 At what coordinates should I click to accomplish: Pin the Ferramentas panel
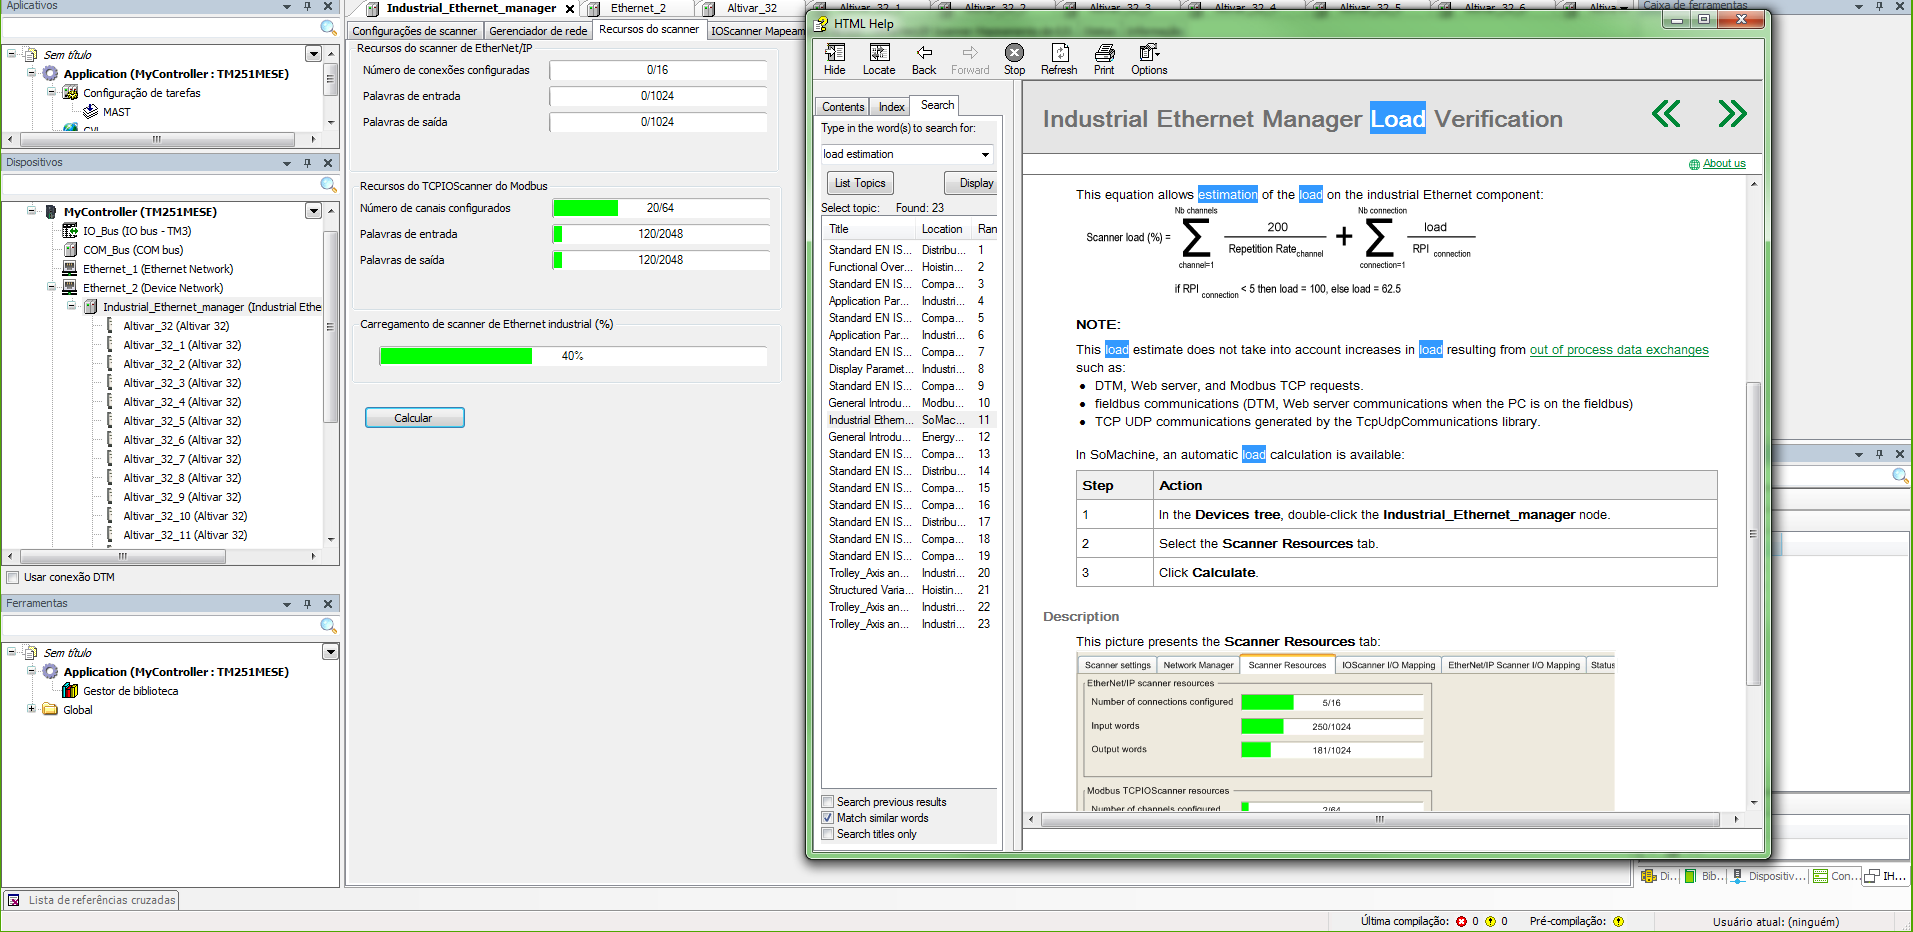[x=308, y=604]
